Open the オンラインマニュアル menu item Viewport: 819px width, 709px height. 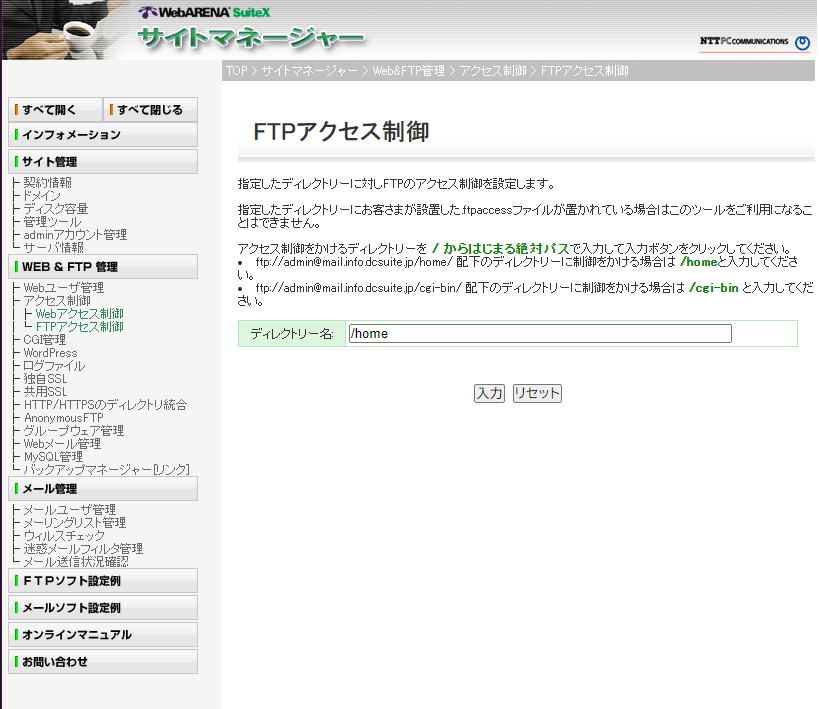(x=103, y=635)
